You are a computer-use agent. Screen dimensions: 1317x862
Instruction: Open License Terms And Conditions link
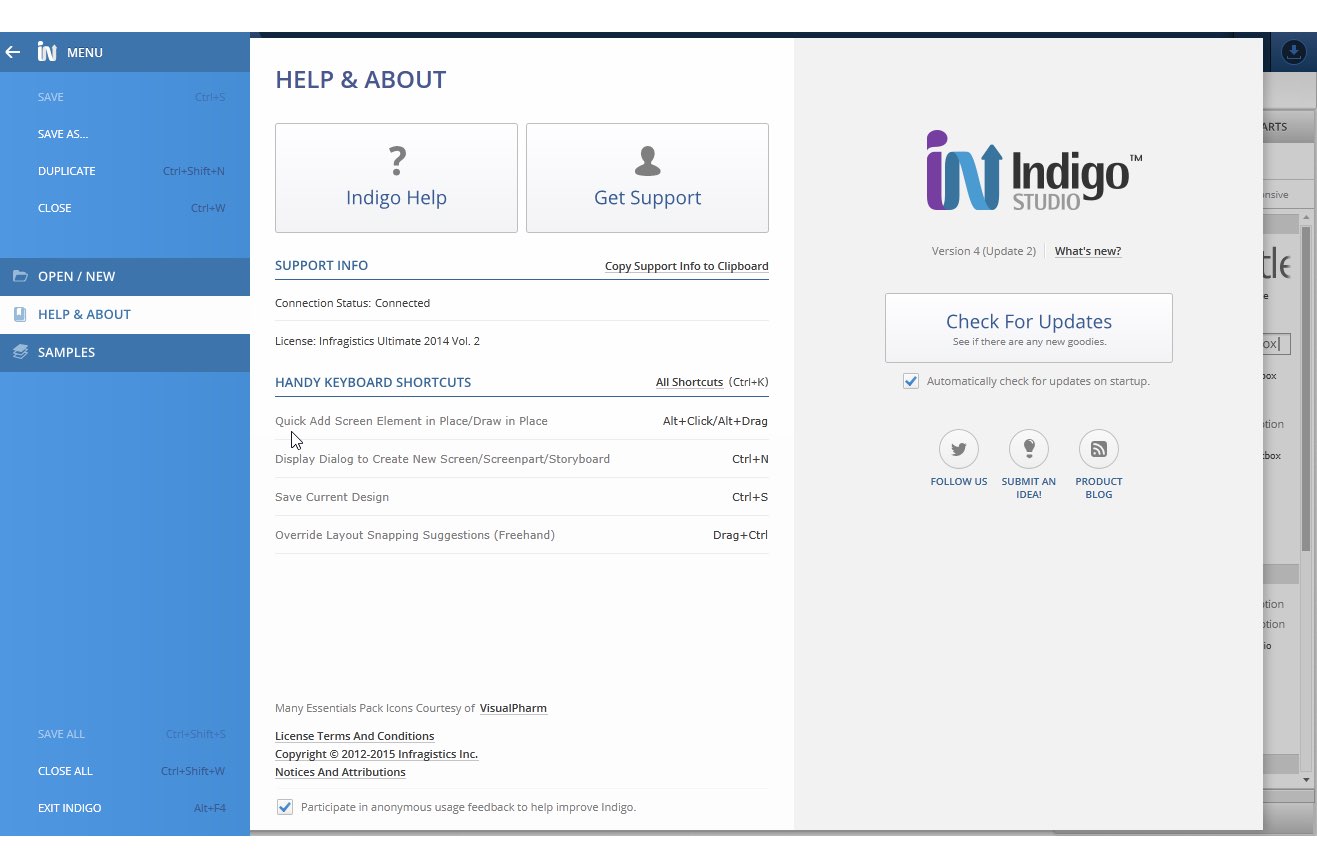(x=354, y=736)
